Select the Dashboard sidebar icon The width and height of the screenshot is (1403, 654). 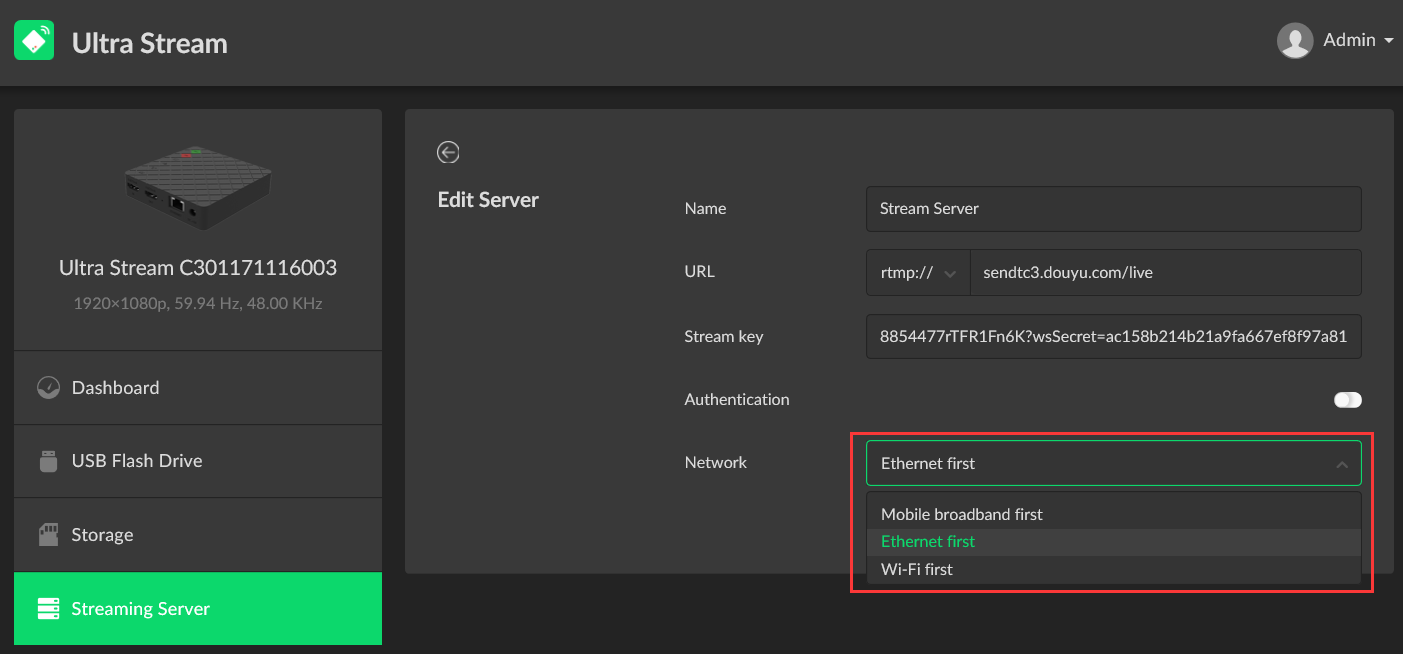tap(48, 387)
